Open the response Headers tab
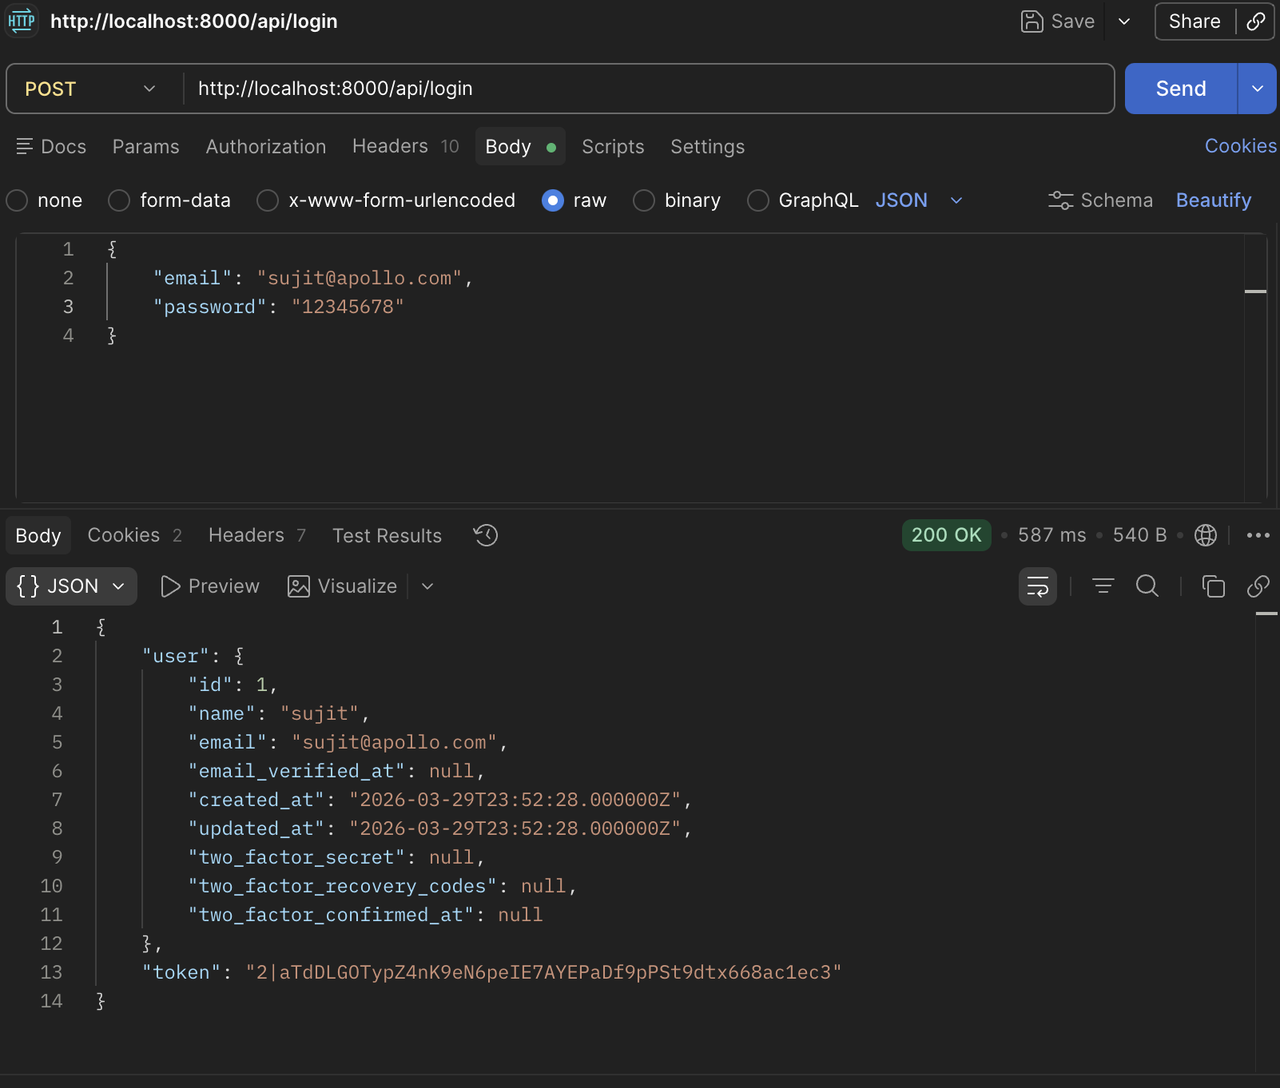 coord(257,535)
